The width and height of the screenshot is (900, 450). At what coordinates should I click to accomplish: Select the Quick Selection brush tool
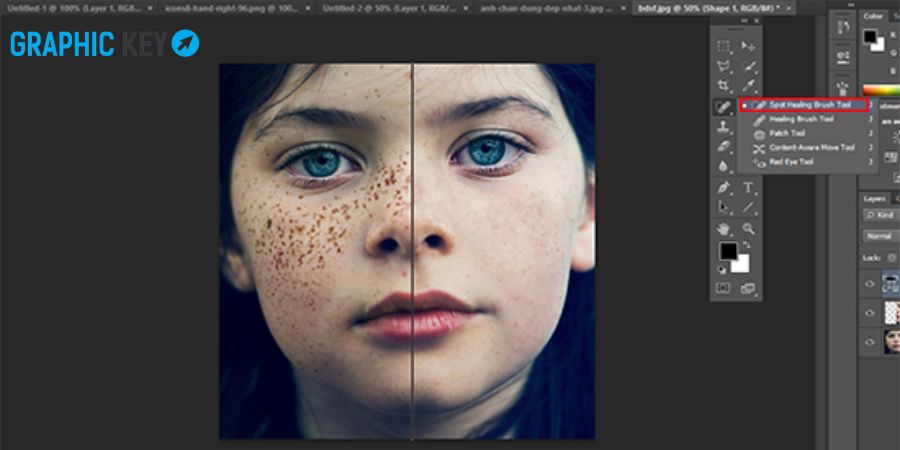[748, 66]
